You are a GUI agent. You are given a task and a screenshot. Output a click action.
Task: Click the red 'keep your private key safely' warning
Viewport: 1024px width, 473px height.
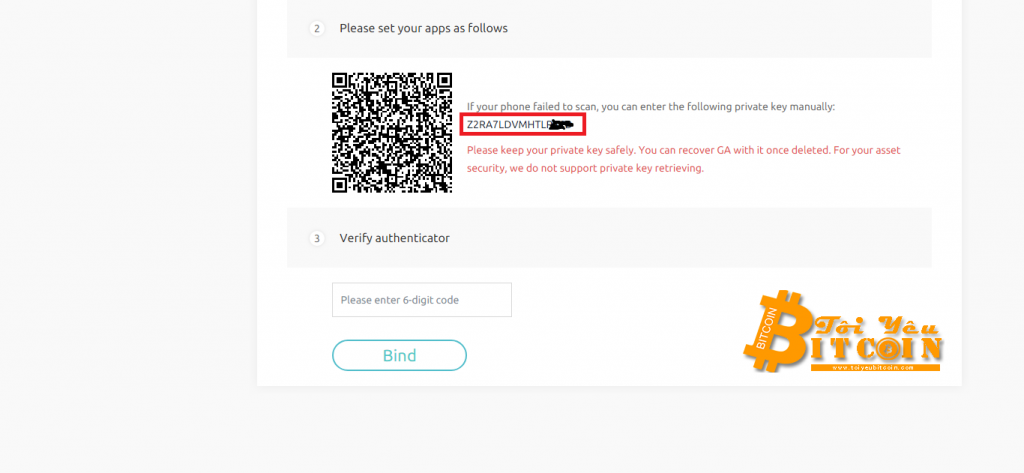tap(683, 159)
